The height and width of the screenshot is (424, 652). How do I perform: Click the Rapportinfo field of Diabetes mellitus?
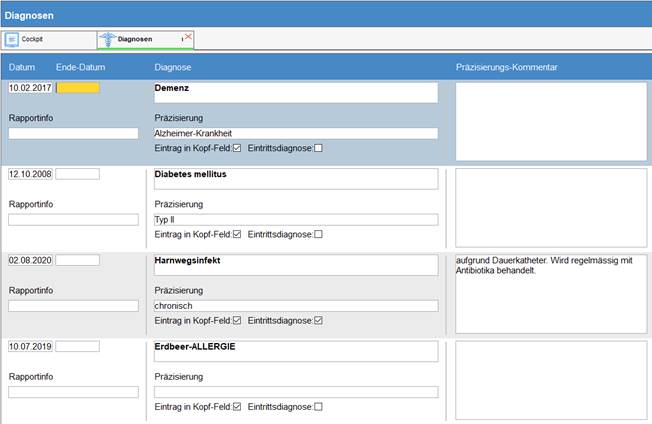point(73,220)
